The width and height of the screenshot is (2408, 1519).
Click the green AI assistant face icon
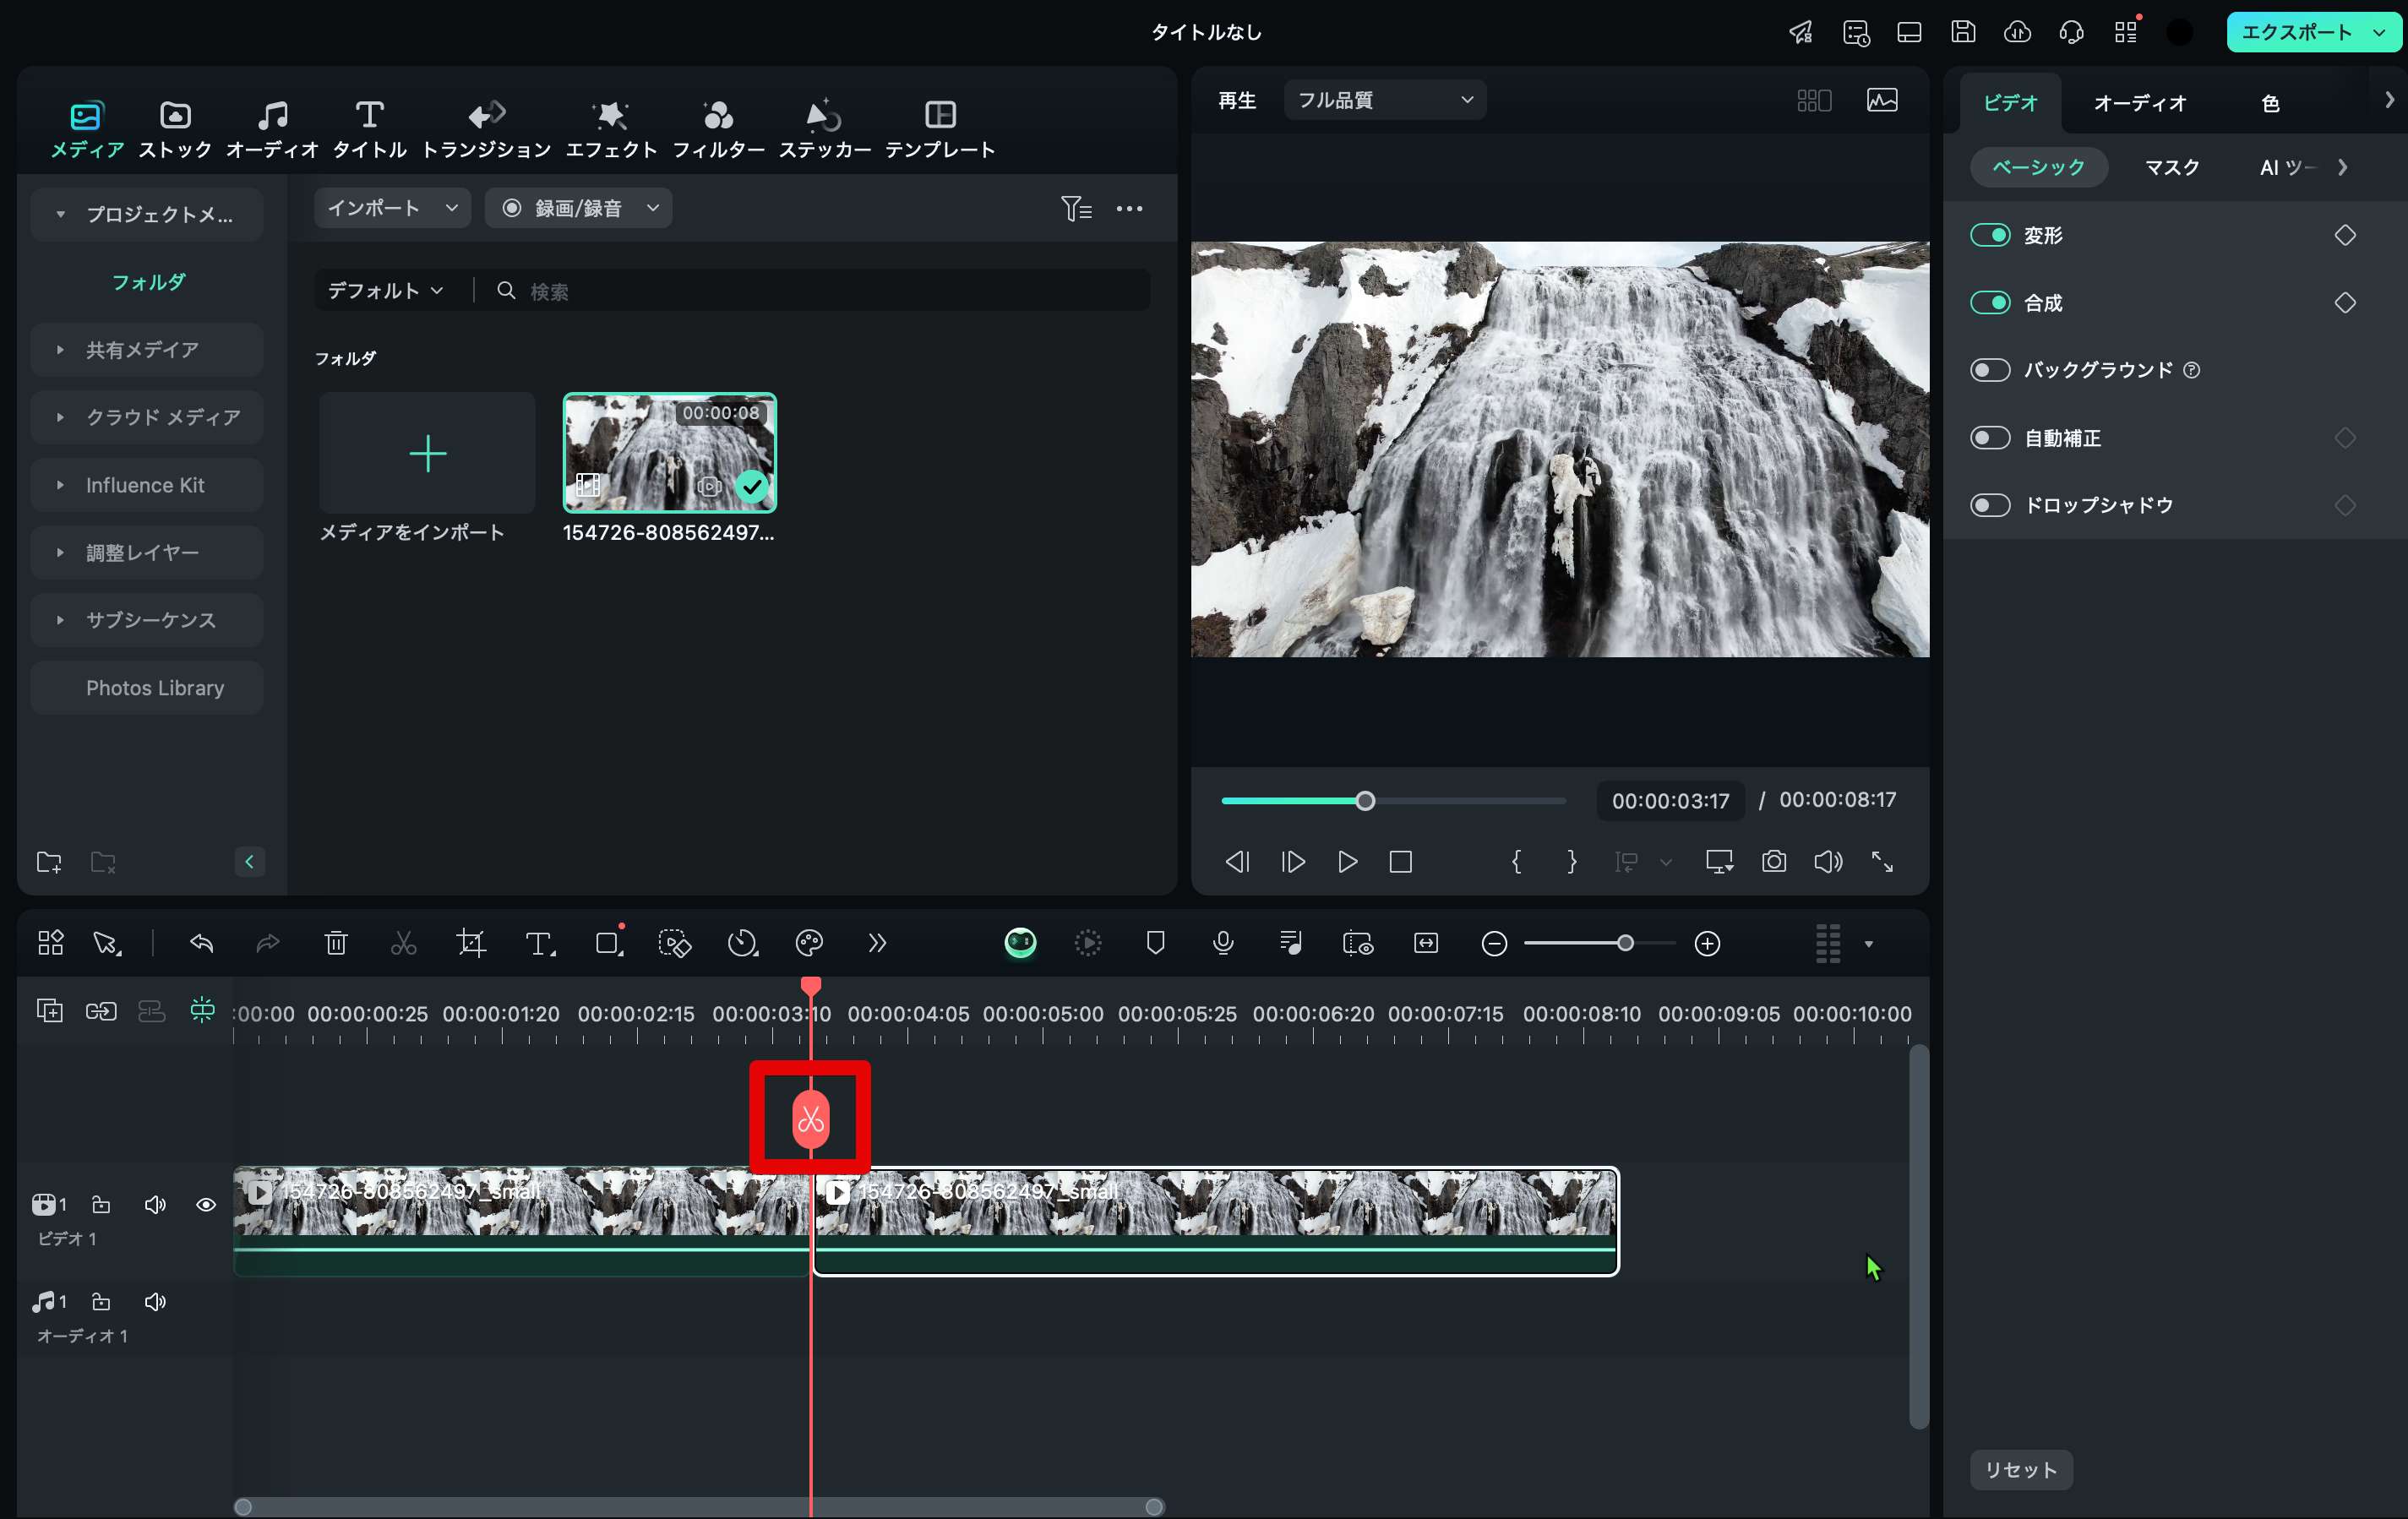[1020, 943]
